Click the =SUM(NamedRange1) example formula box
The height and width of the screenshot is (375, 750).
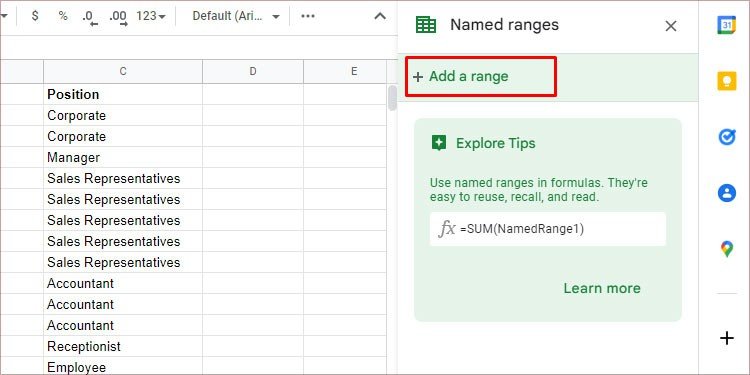click(x=548, y=229)
